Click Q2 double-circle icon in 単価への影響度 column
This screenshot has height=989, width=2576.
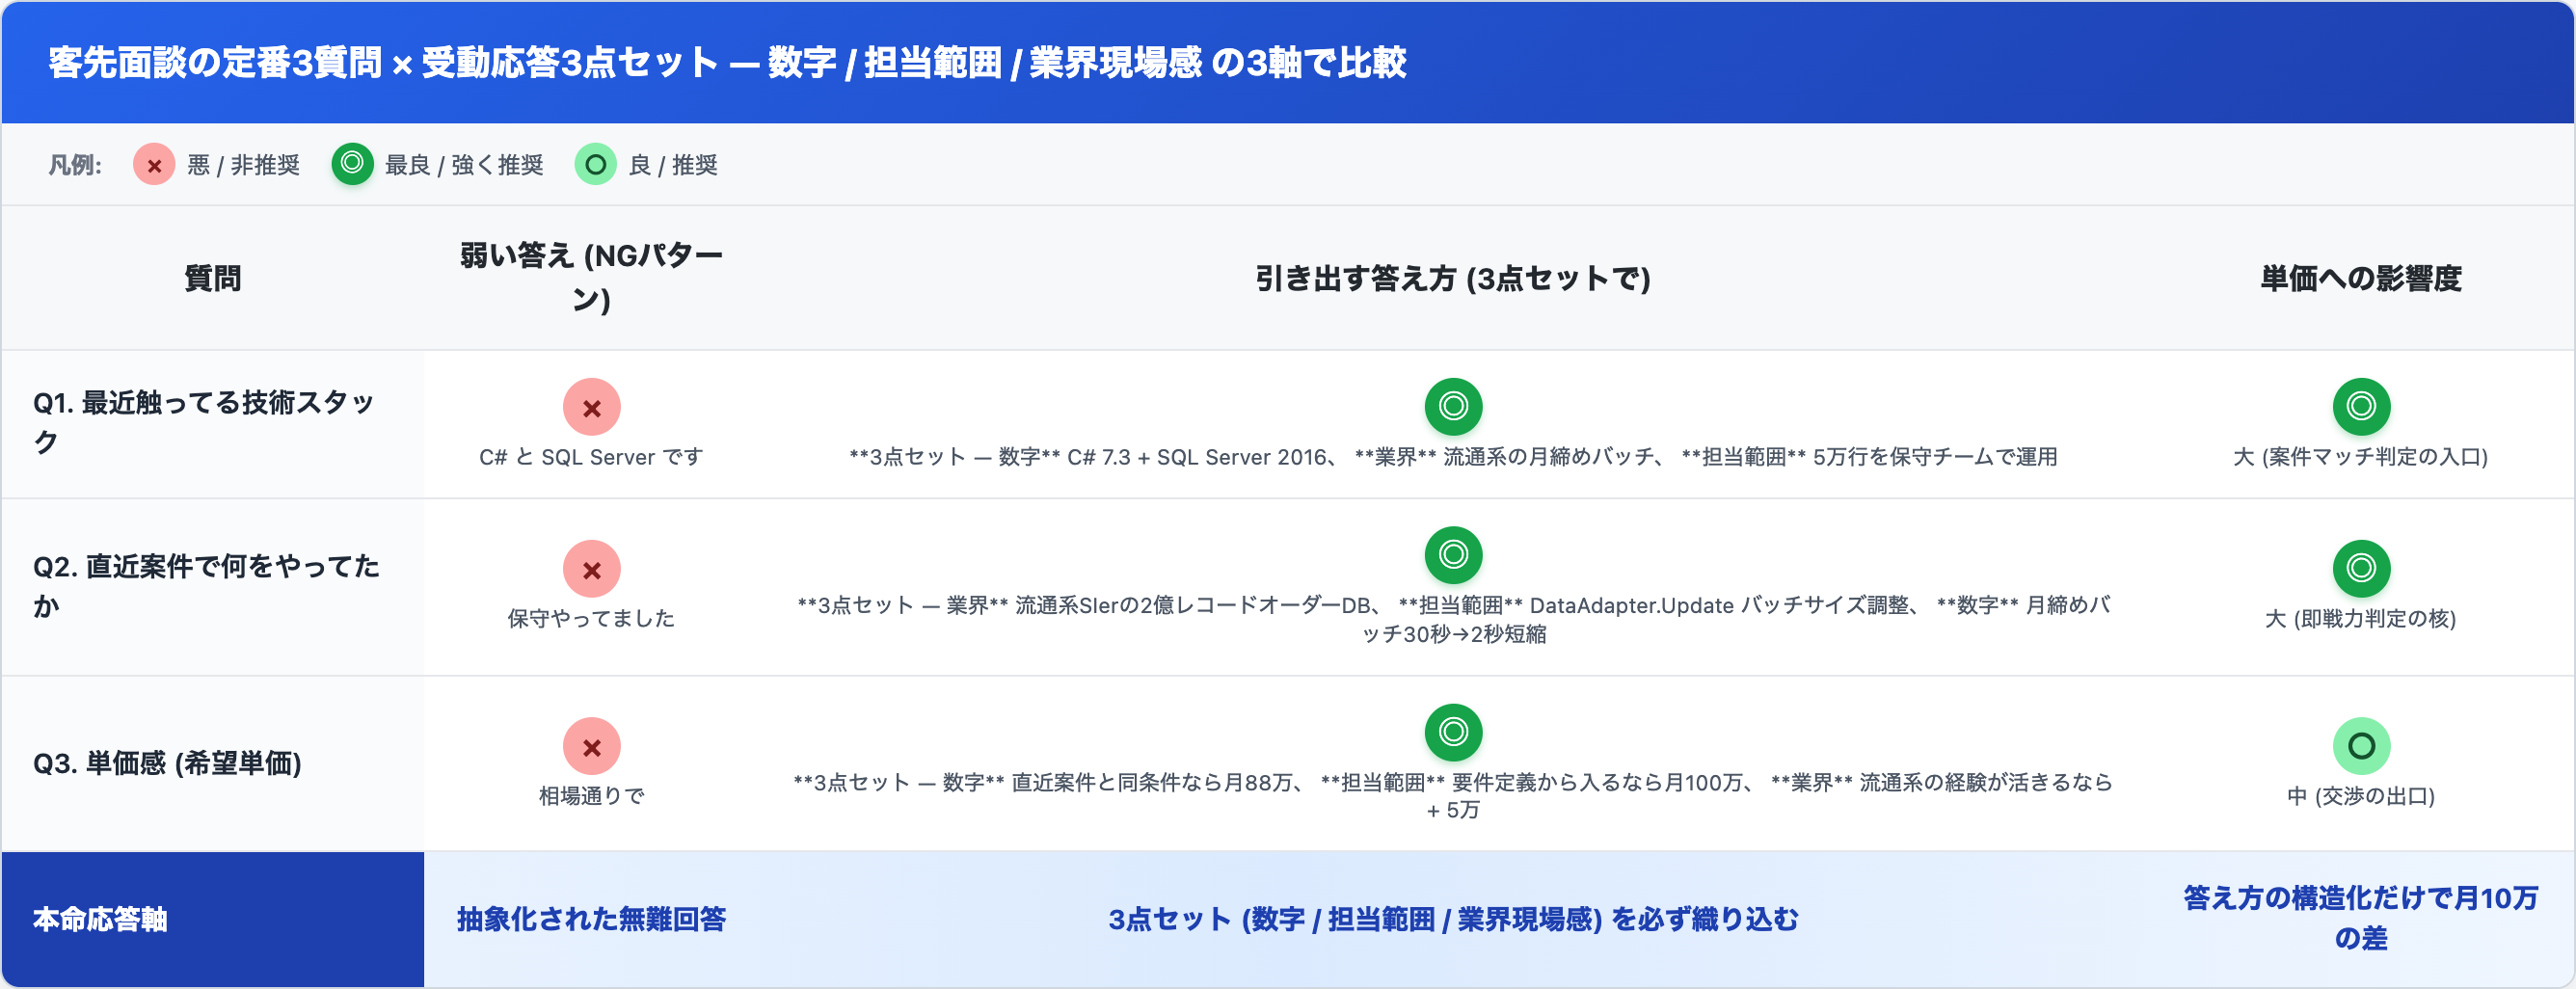pos(2361,569)
